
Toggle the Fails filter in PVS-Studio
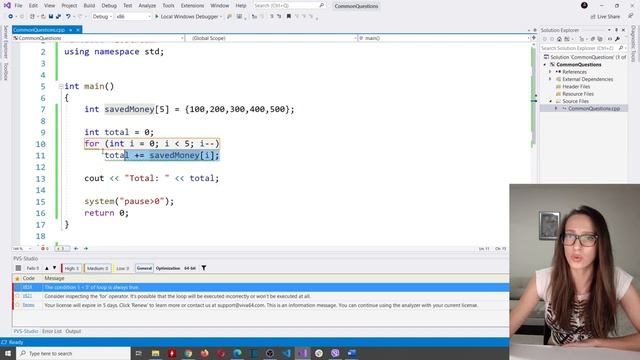[32, 268]
